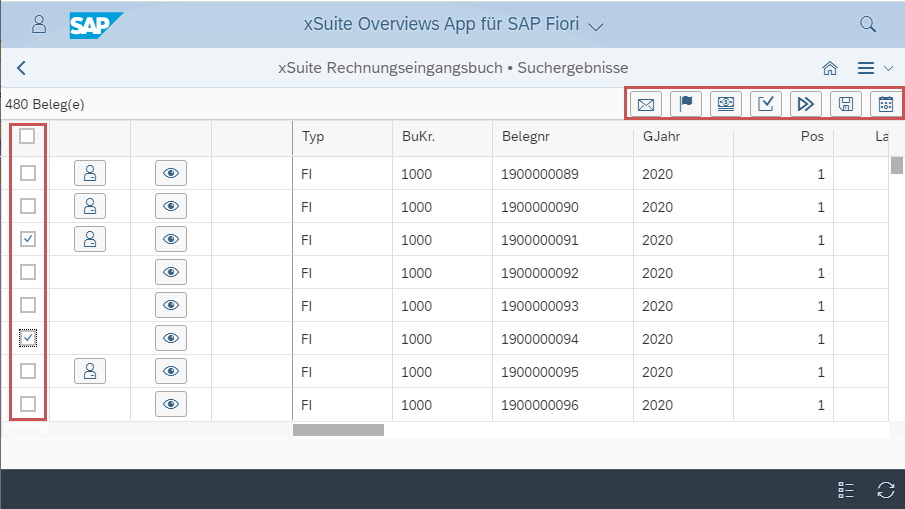Open processor icon for document 1900000095
Viewport: 905px width, 509px height.
click(x=90, y=371)
